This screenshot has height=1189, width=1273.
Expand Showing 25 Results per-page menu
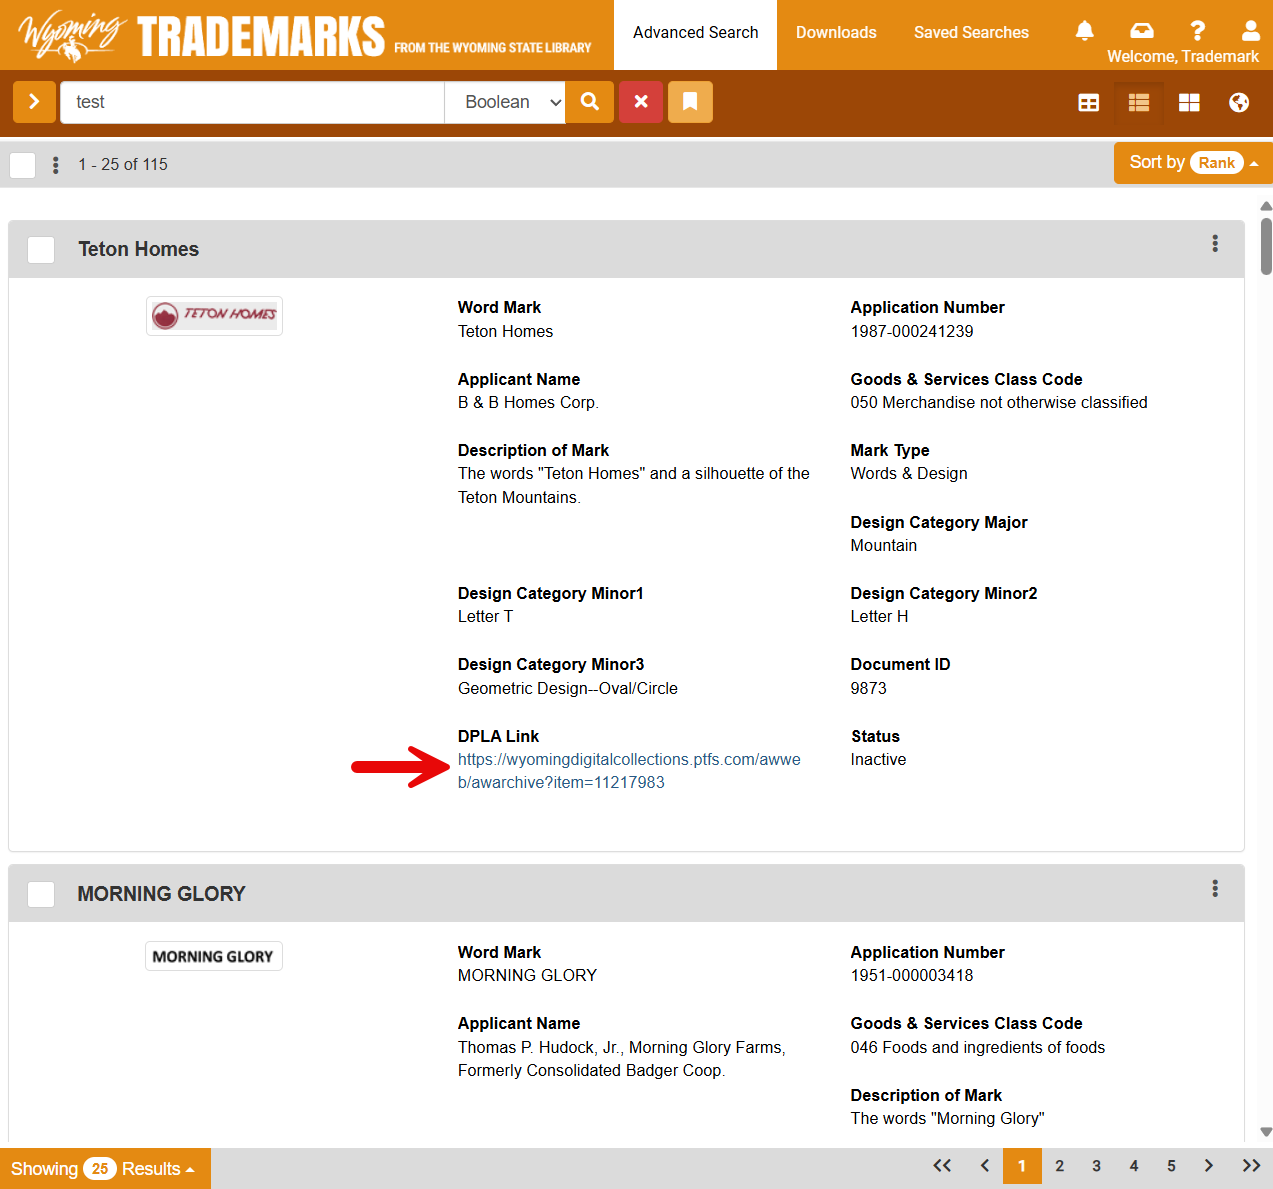[104, 1169]
